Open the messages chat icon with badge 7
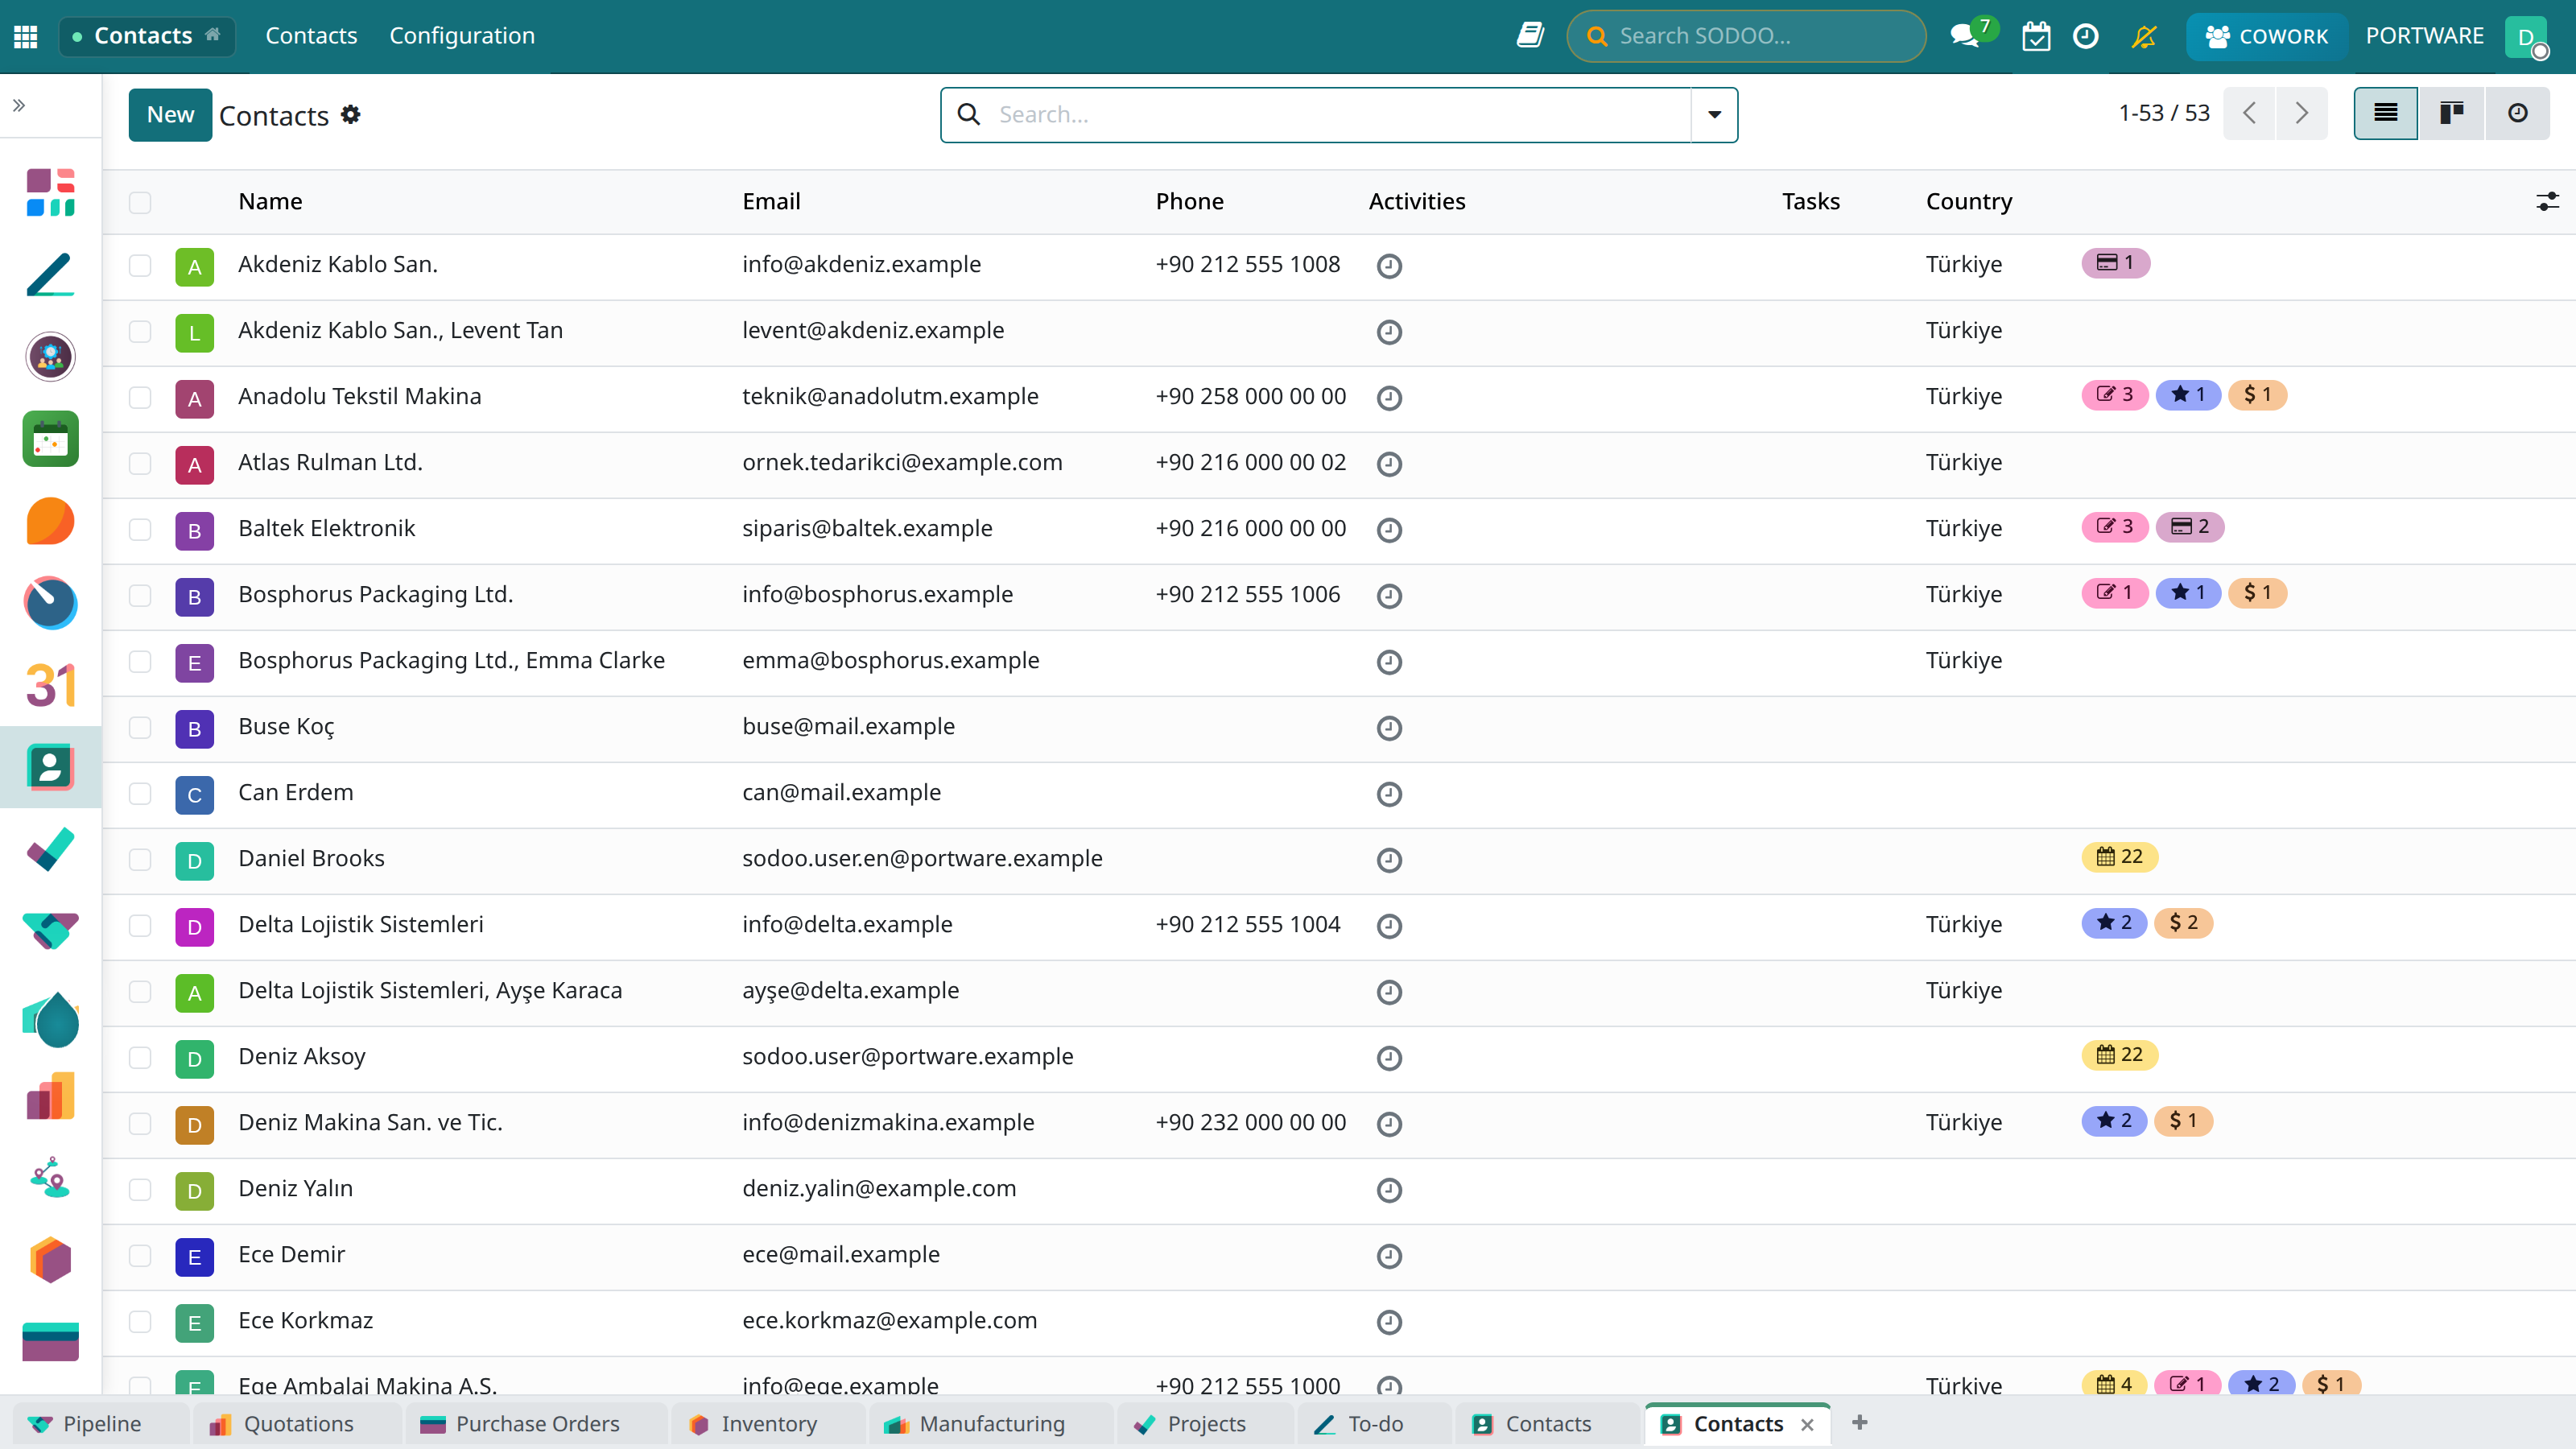 click(x=1965, y=36)
